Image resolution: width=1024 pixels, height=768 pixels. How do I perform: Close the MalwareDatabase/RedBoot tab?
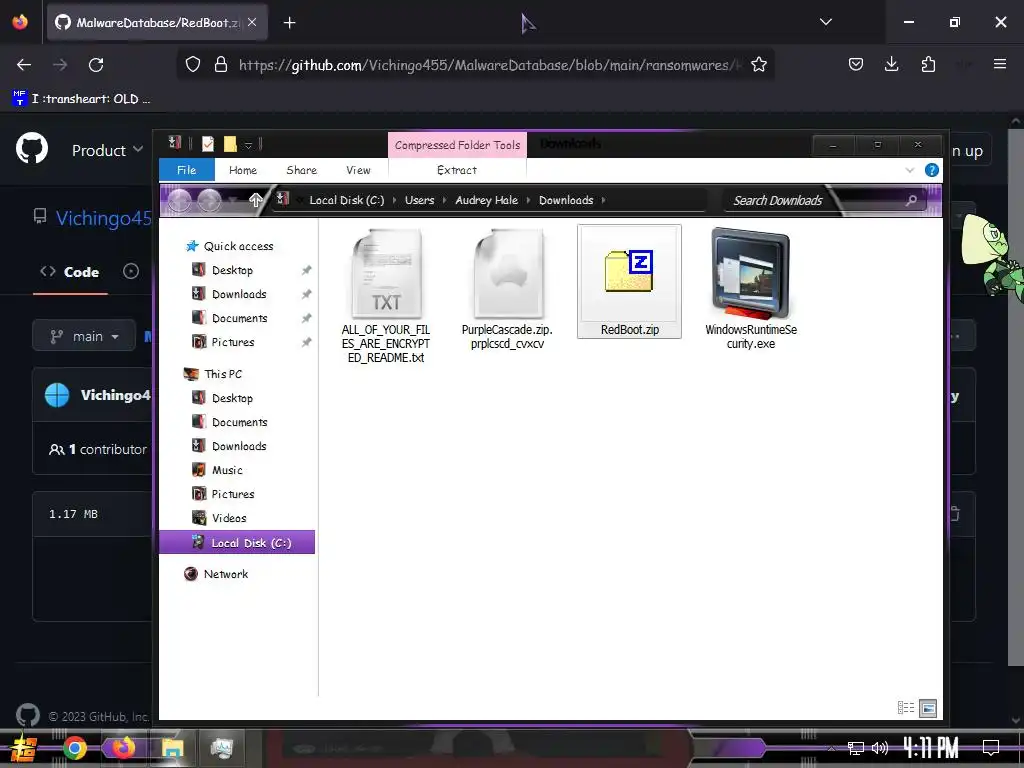tap(252, 22)
